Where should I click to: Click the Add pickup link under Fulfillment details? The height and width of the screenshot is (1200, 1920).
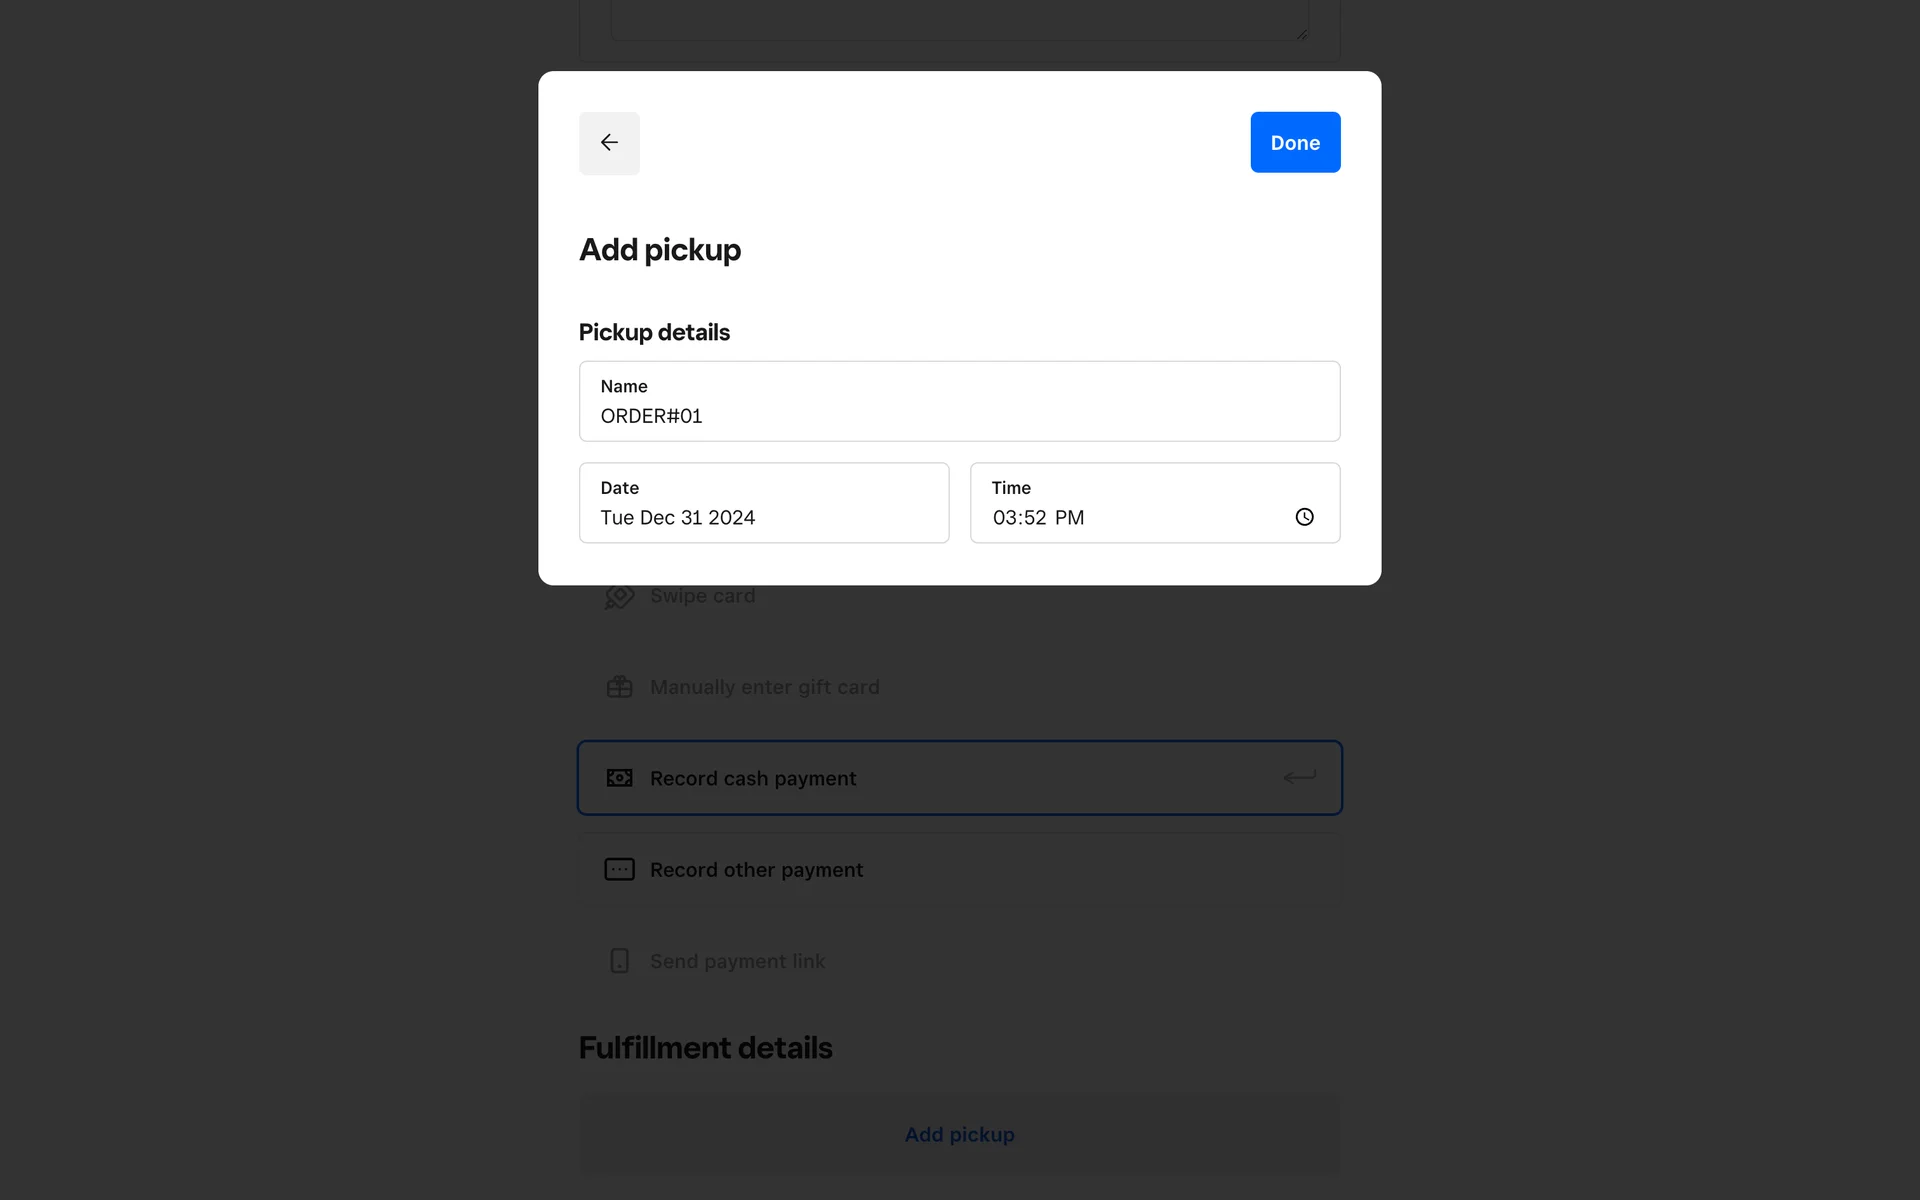(x=959, y=1135)
